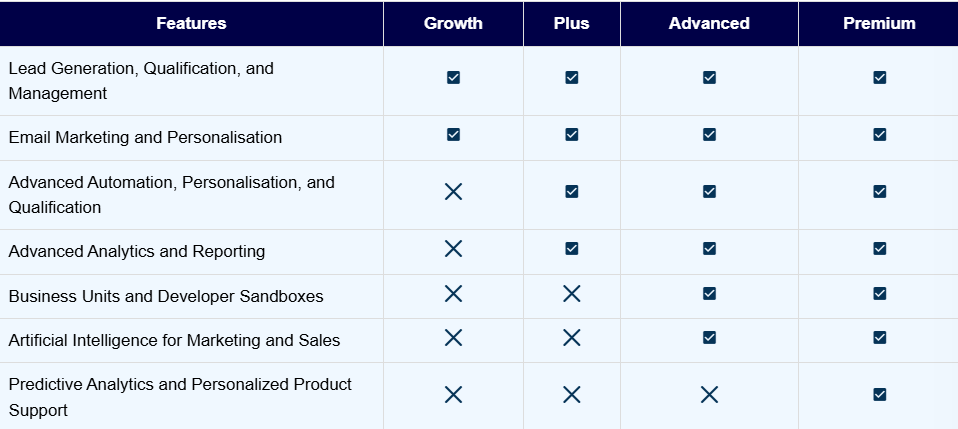
Task: Click the Features column header
Action: [191, 23]
